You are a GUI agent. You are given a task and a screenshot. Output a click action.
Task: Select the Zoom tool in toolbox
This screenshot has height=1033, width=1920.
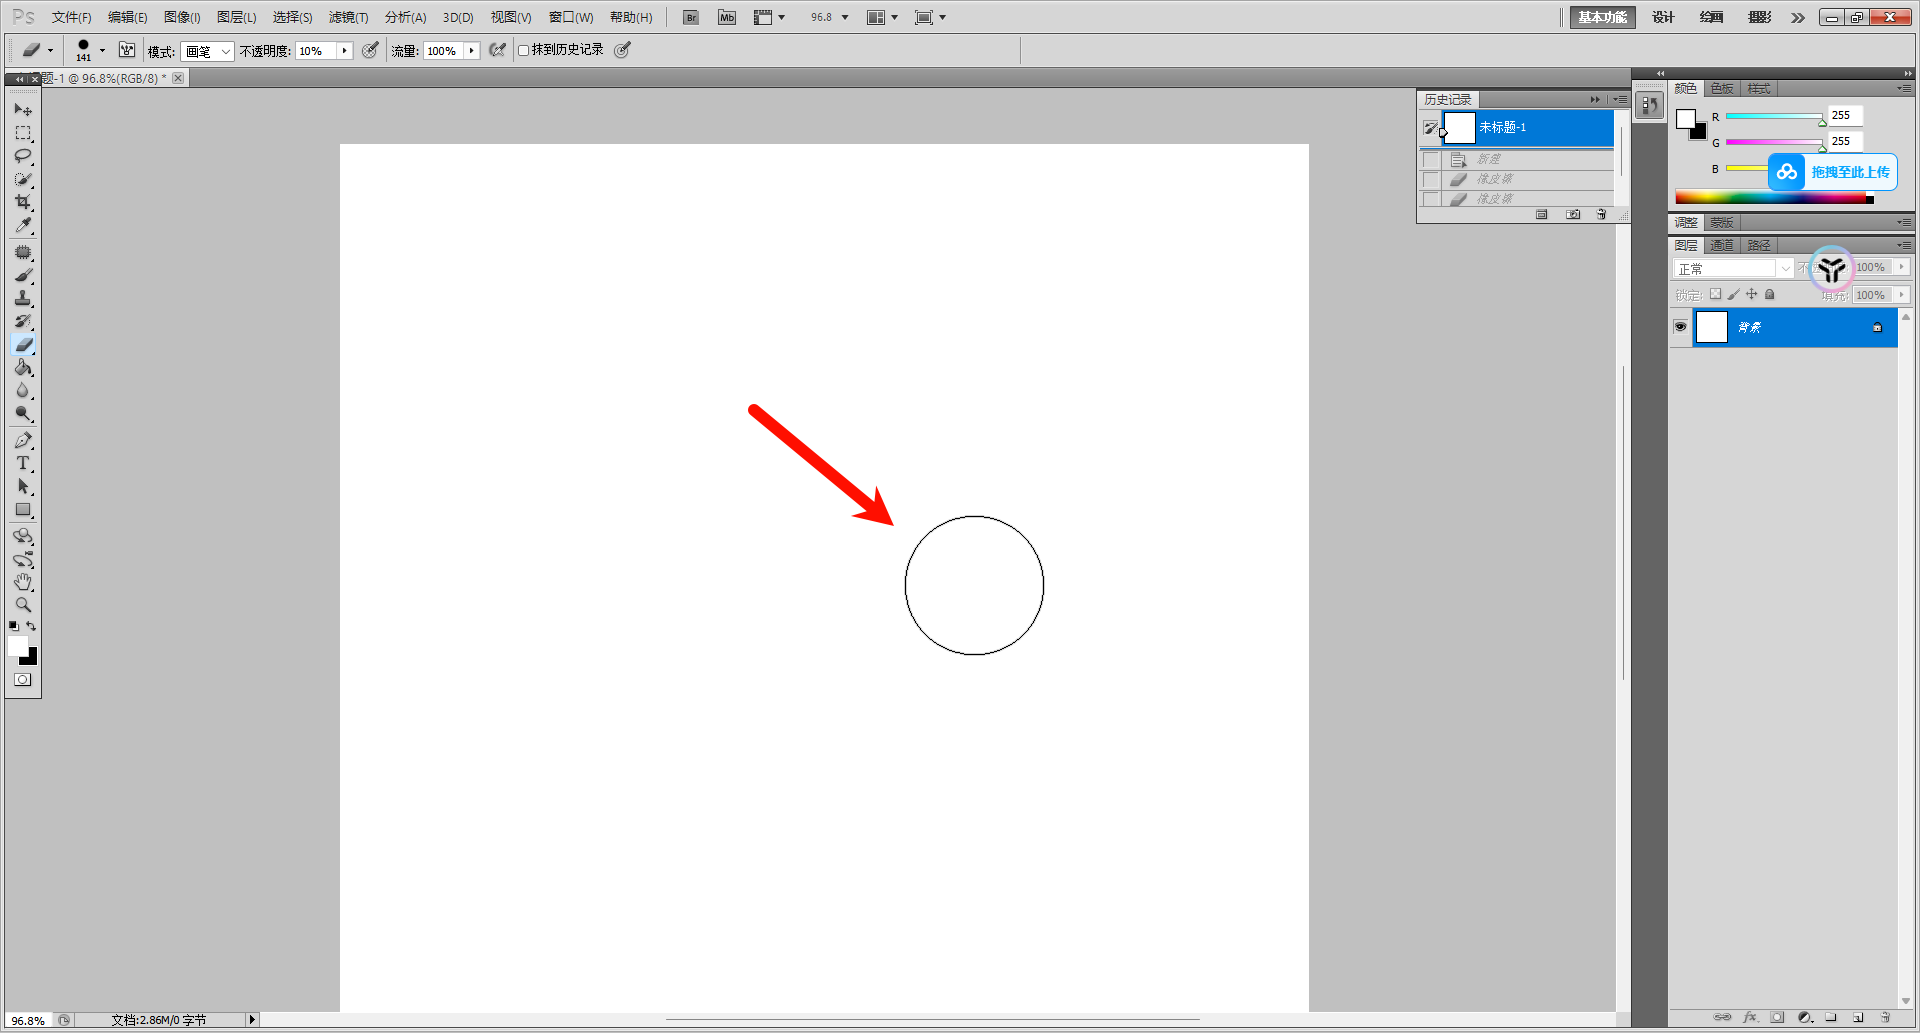click(x=23, y=605)
